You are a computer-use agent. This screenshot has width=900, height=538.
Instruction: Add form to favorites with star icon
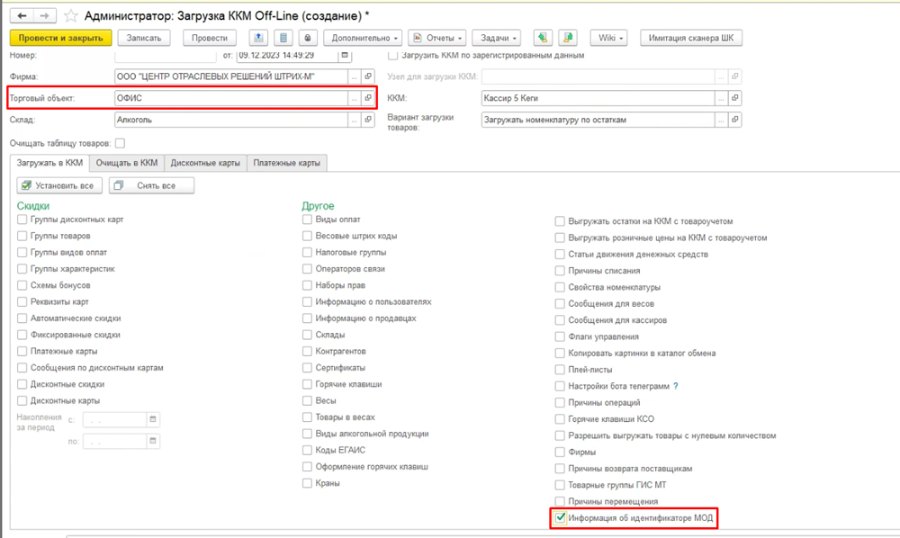[71, 16]
